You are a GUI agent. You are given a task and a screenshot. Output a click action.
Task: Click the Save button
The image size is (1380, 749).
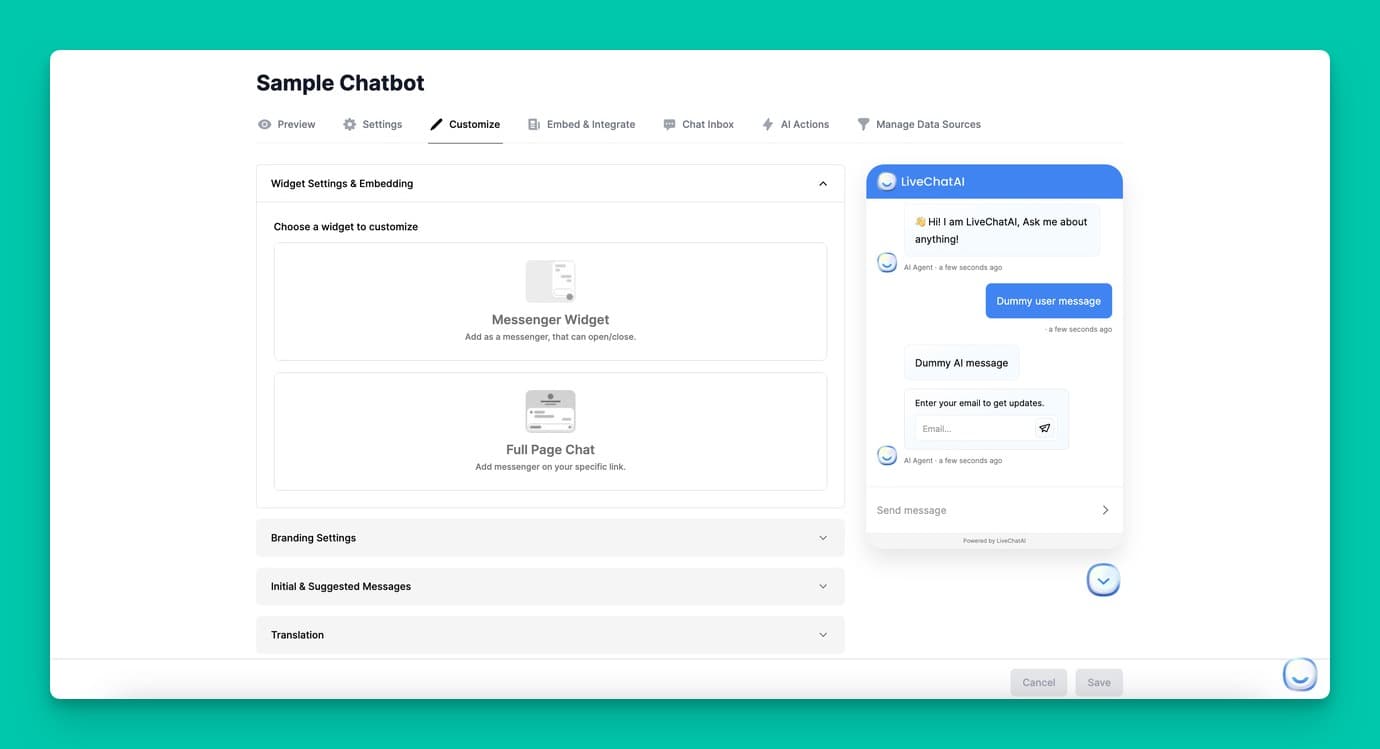pos(1099,682)
